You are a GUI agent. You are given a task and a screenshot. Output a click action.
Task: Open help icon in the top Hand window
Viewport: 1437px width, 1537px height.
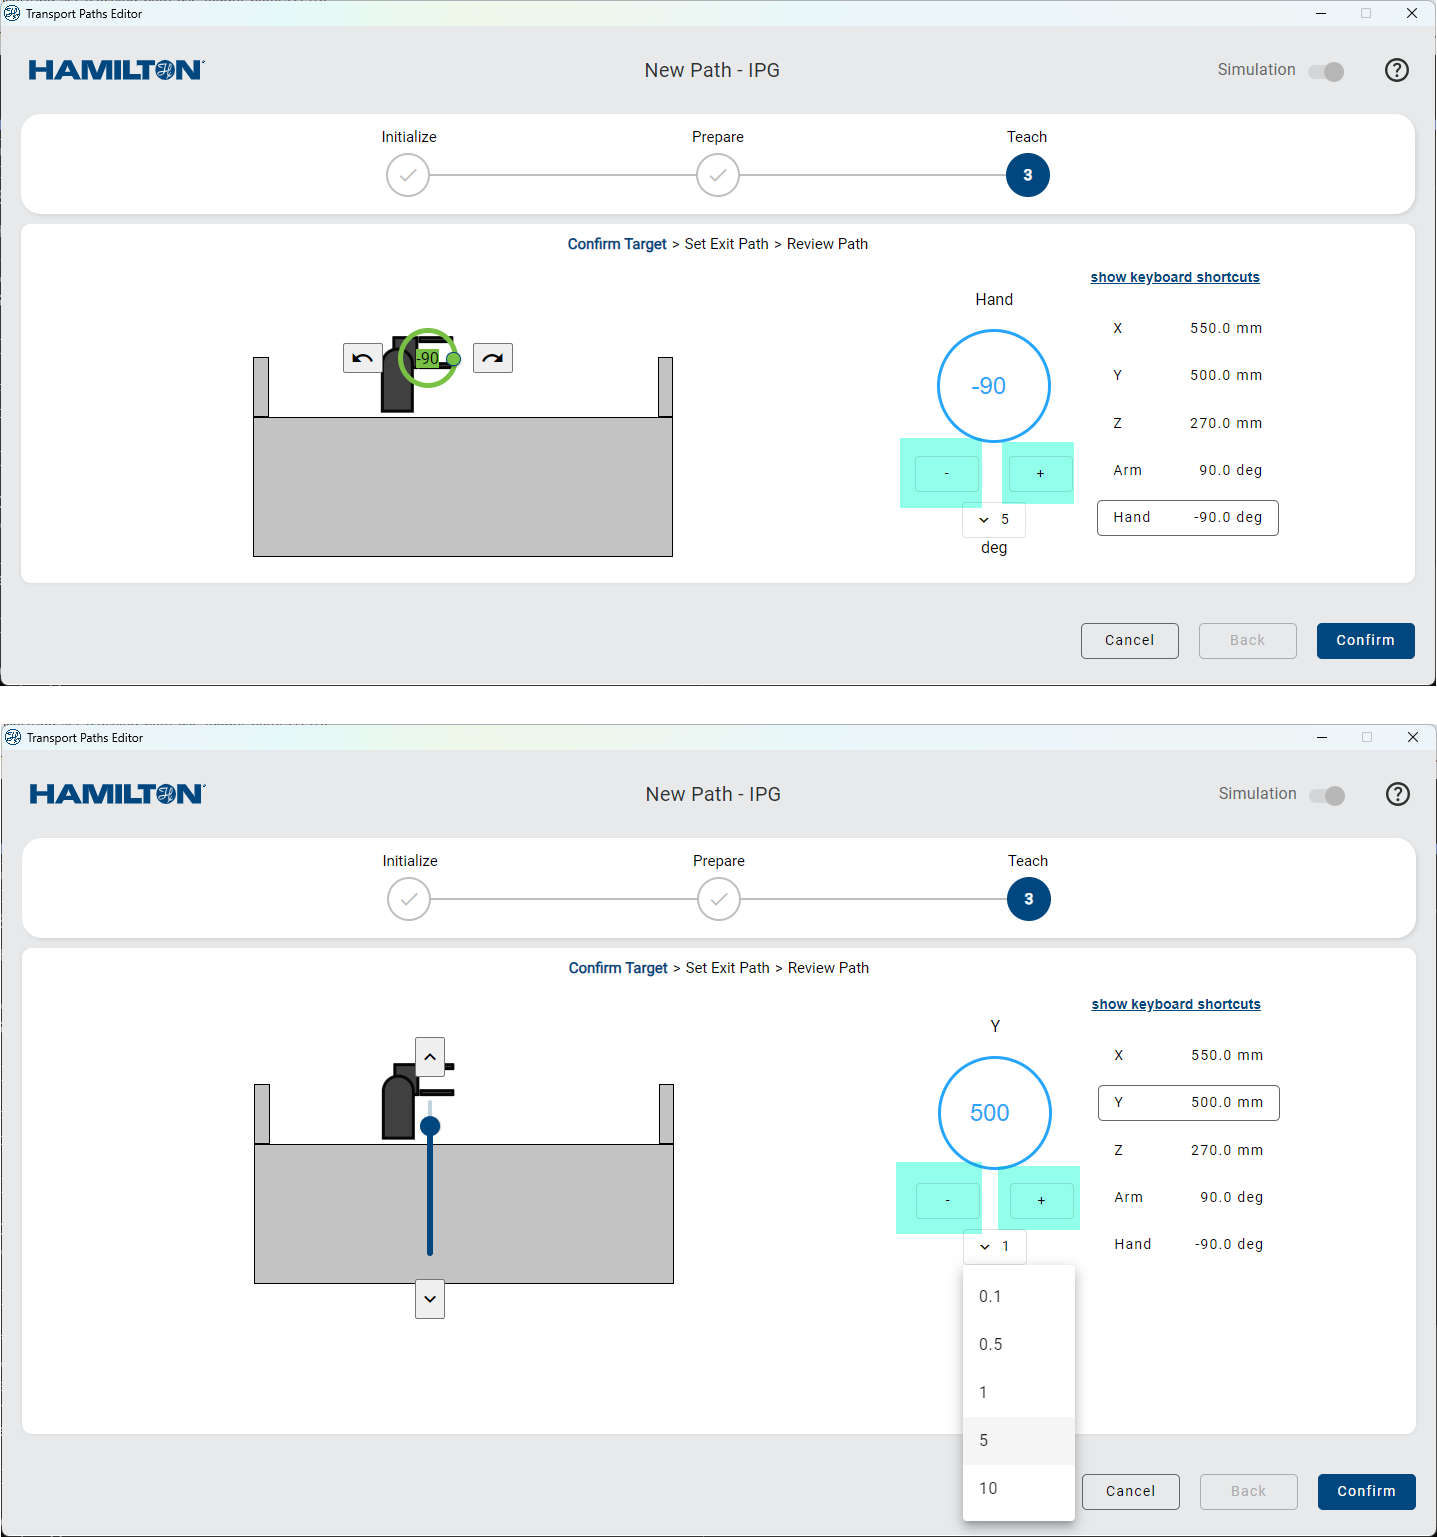tap(1397, 70)
